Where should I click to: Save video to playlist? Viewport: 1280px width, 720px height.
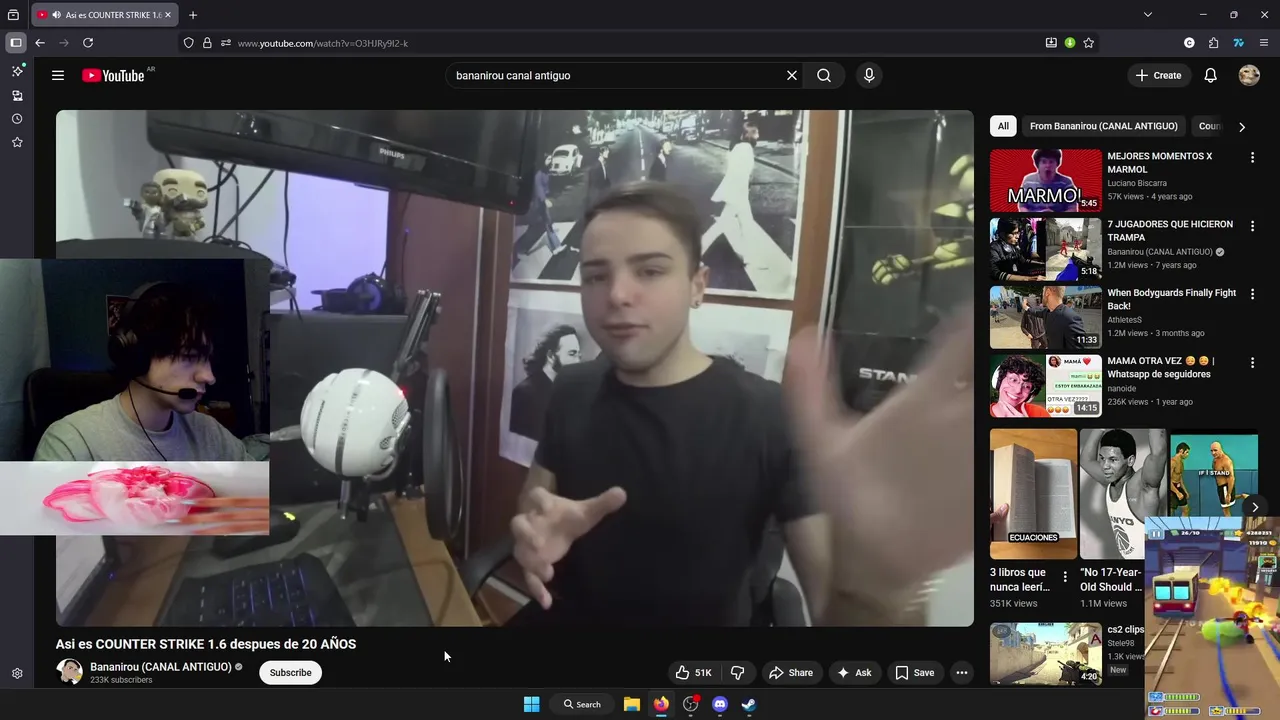tap(915, 673)
